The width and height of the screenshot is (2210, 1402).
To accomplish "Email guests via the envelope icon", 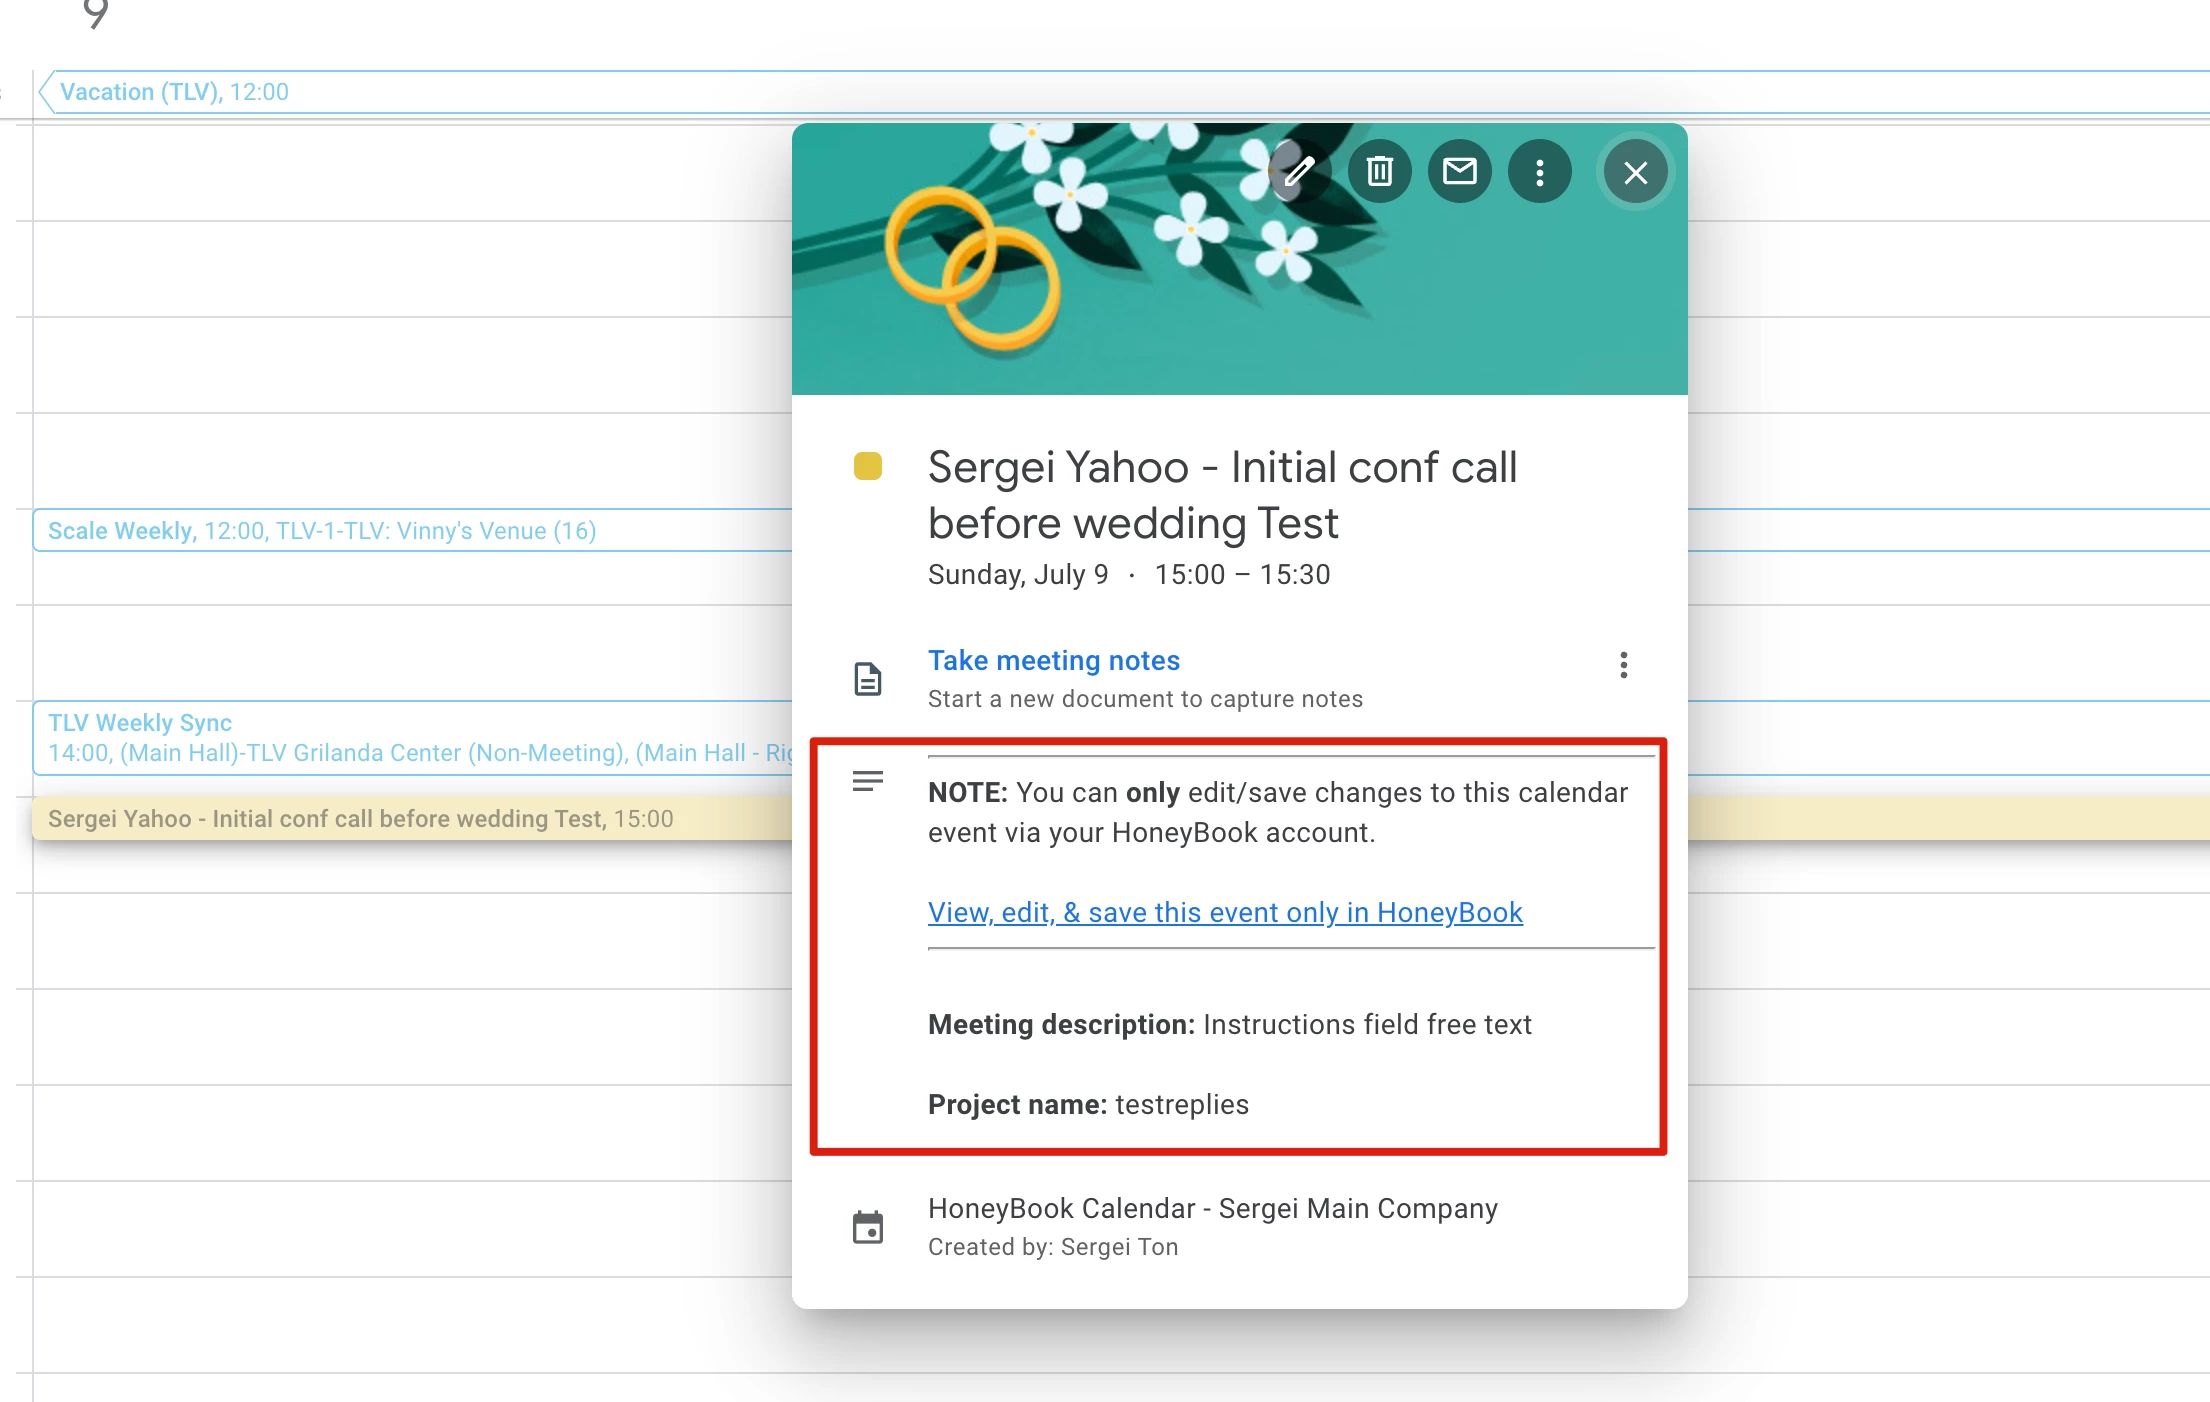I will pyautogui.click(x=1460, y=172).
